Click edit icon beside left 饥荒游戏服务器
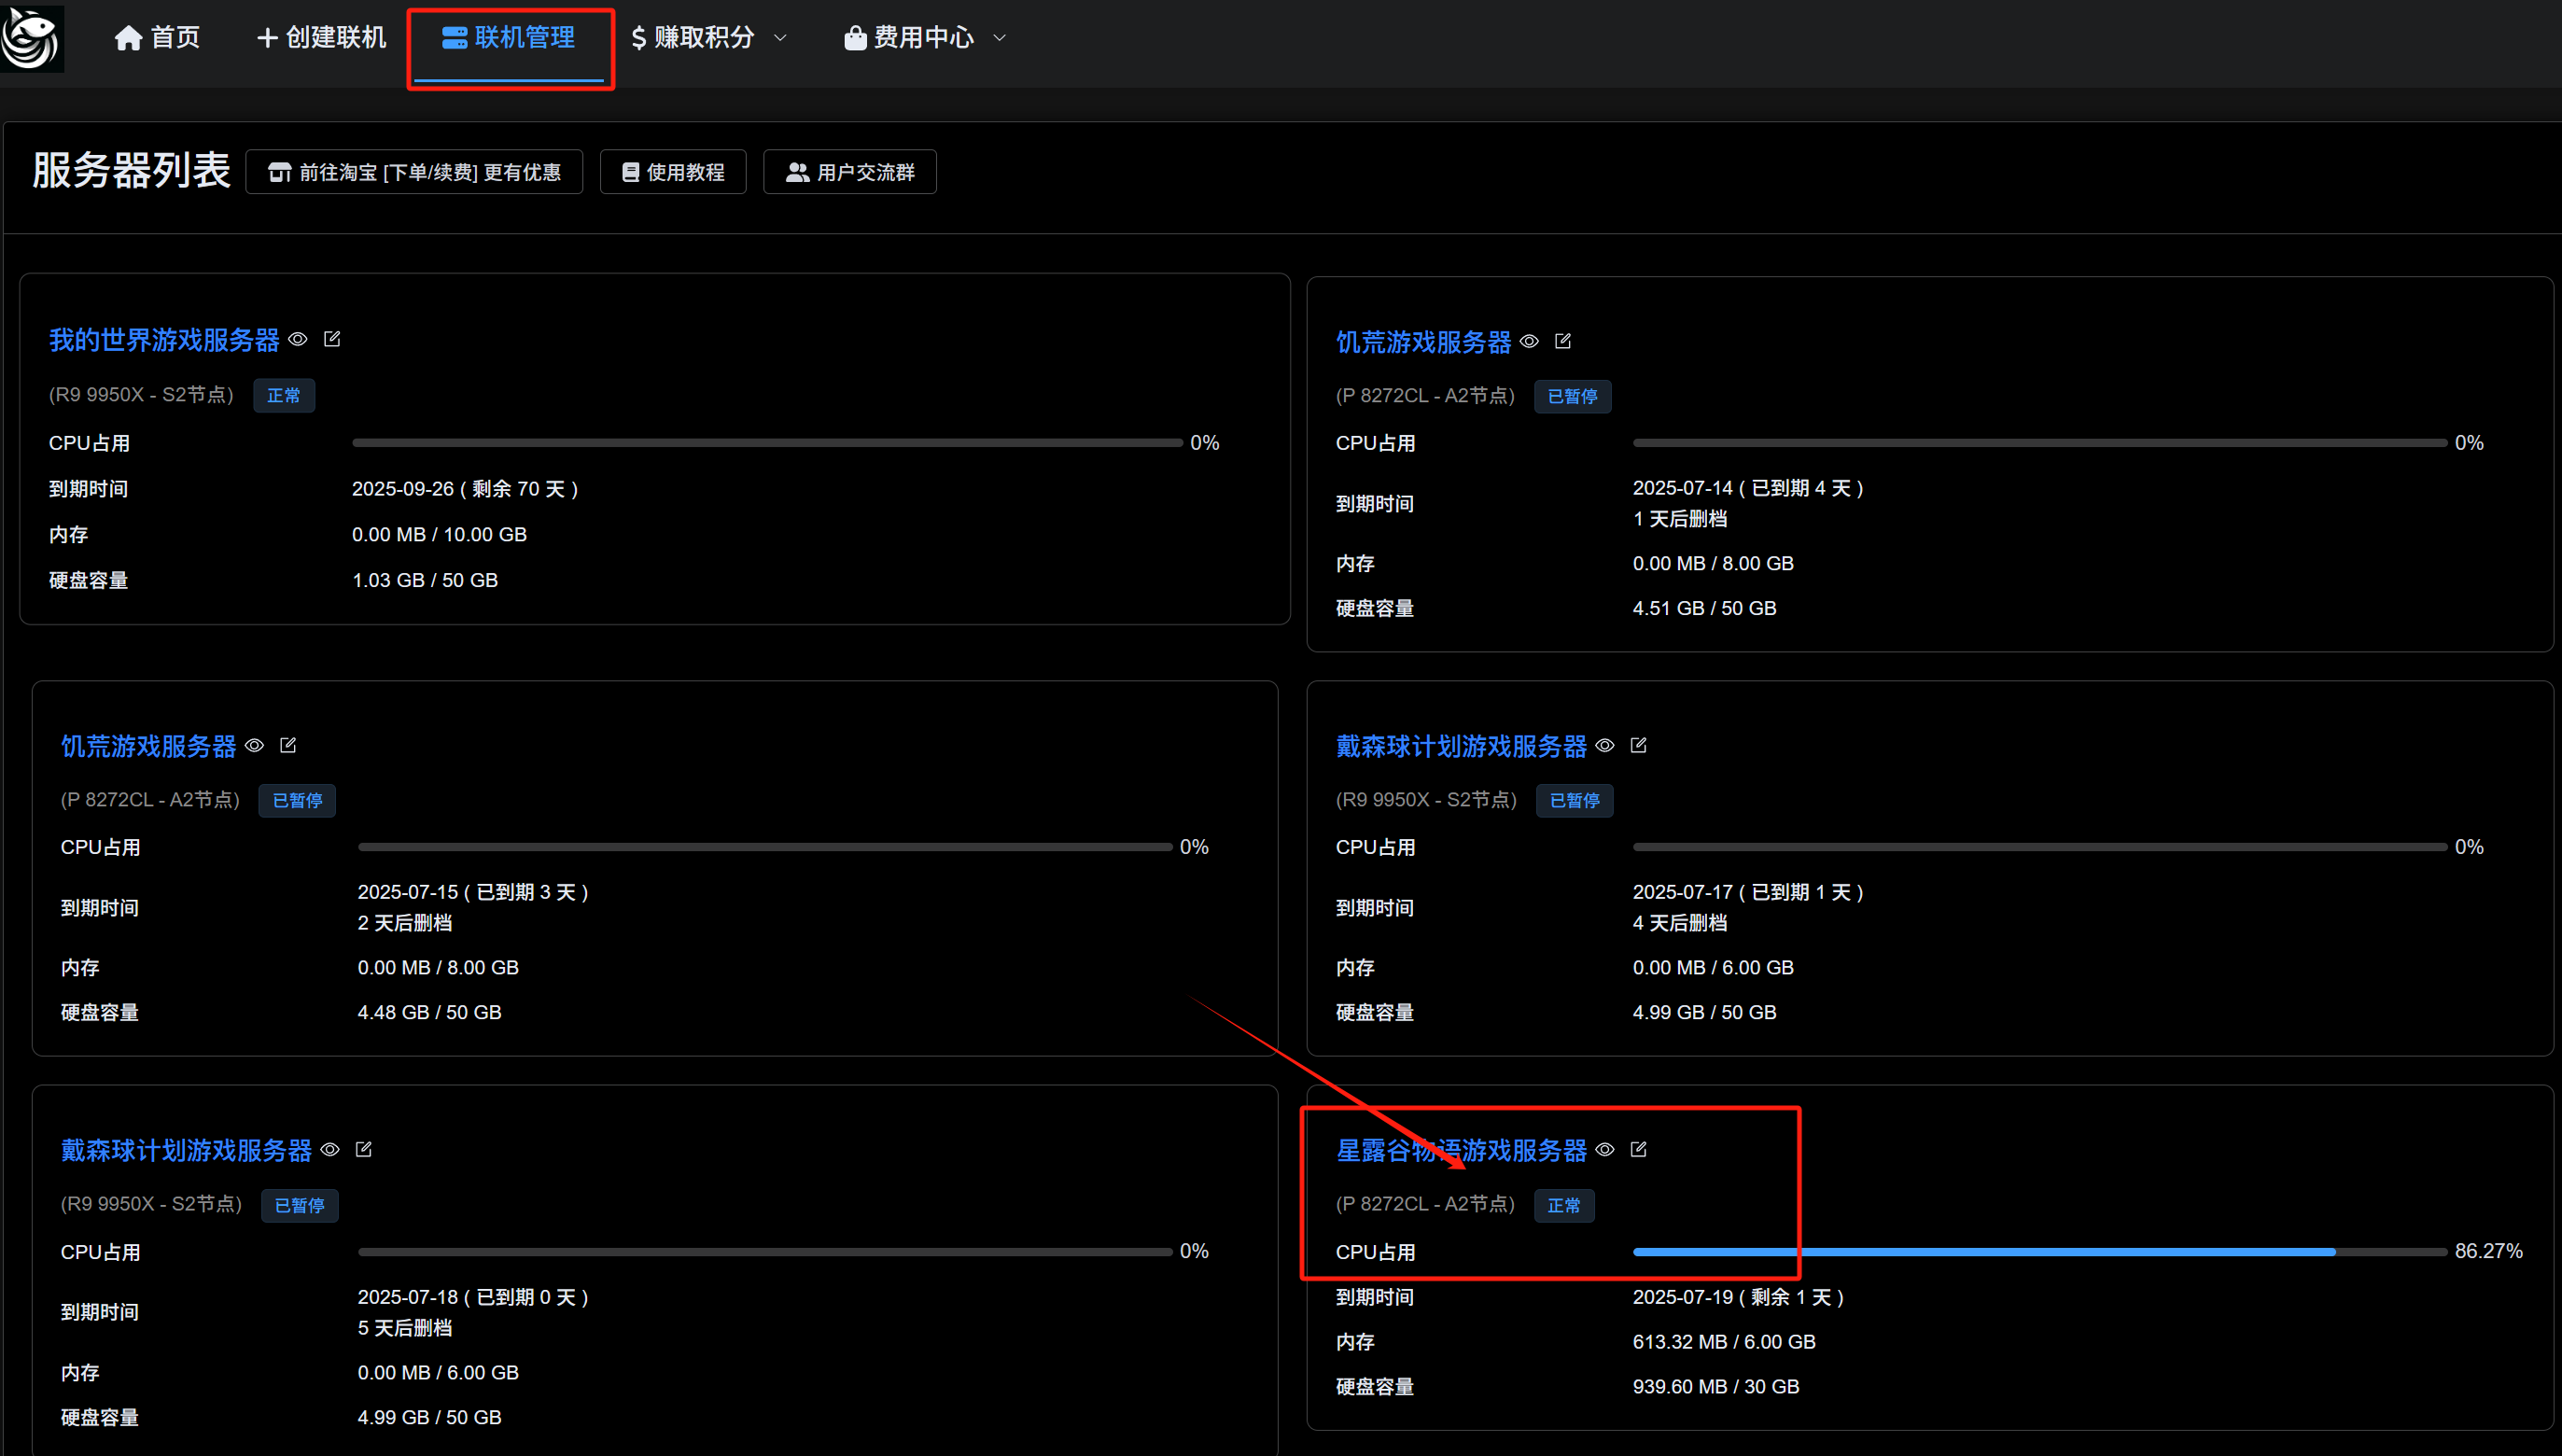This screenshot has height=1456, width=2562. [288, 746]
